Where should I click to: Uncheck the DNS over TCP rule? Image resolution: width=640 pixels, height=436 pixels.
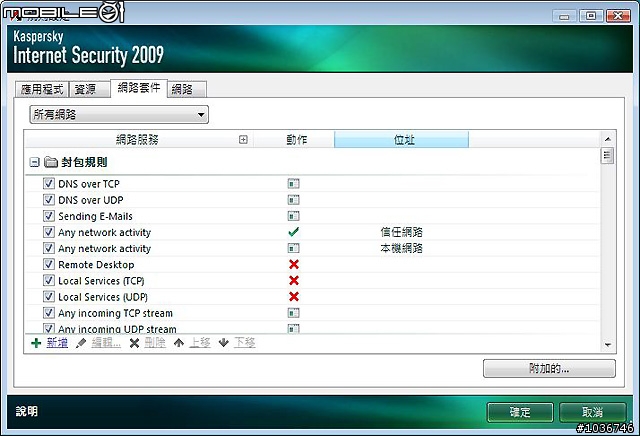click(x=49, y=183)
